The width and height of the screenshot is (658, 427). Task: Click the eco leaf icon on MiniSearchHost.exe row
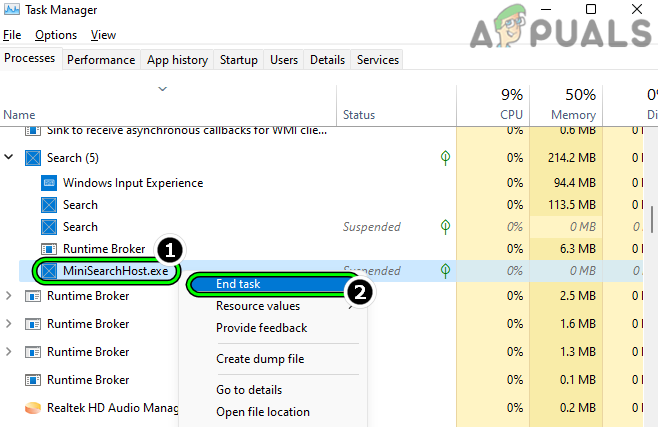point(445,271)
